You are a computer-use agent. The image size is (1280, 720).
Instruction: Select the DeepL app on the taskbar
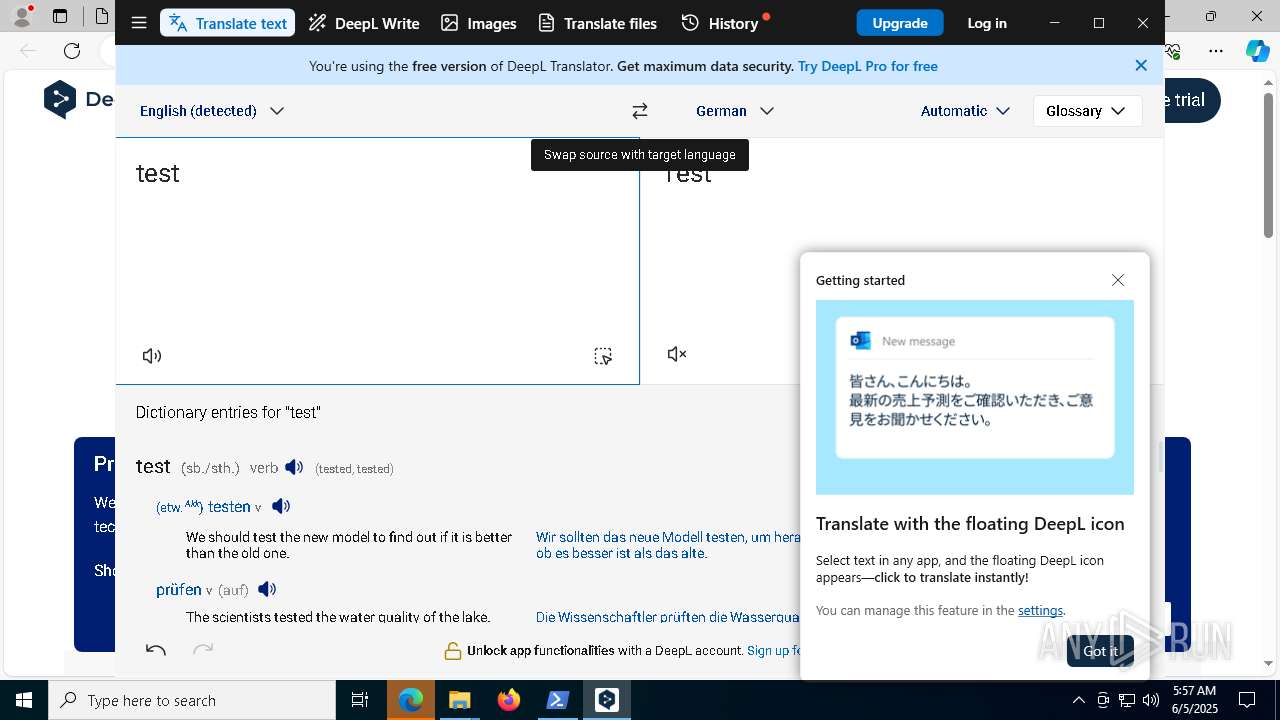(x=607, y=700)
